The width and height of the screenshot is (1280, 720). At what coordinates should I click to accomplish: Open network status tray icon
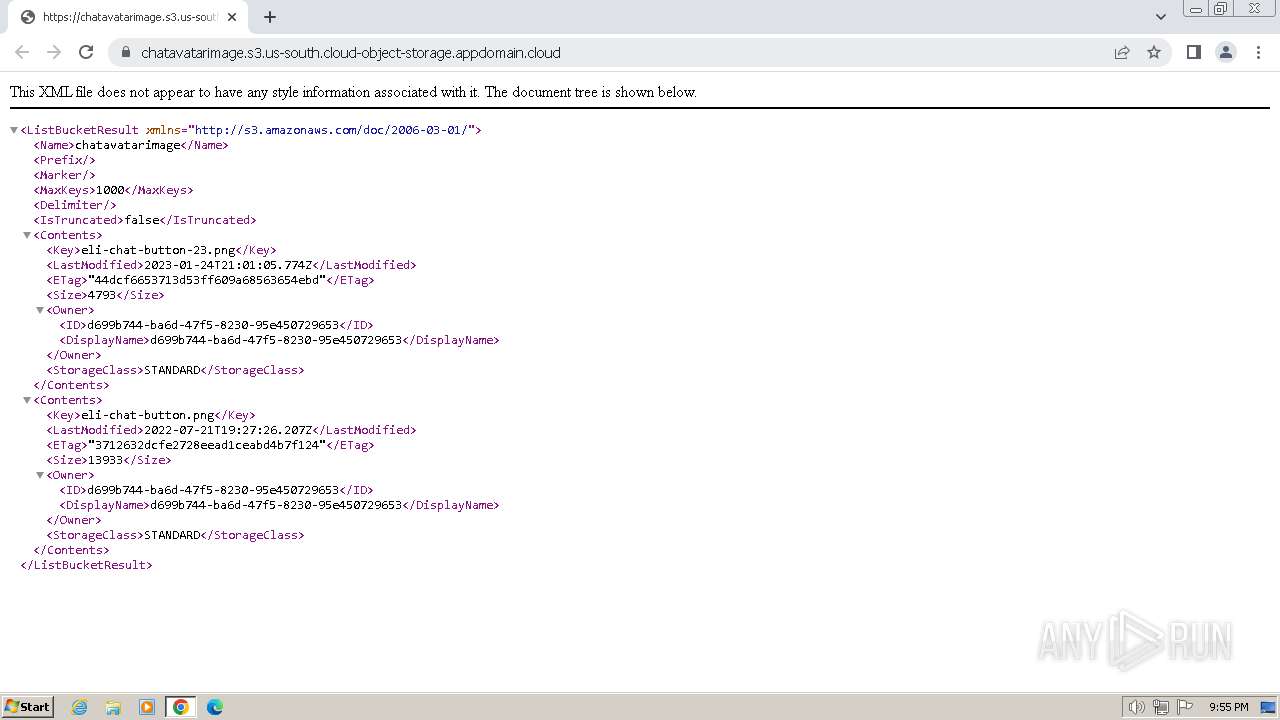click(x=1161, y=707)
